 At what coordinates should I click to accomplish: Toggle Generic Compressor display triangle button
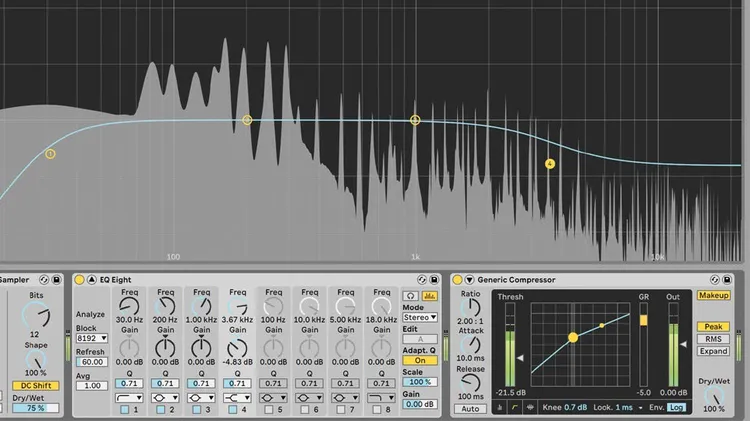click(x=469, y=280)
